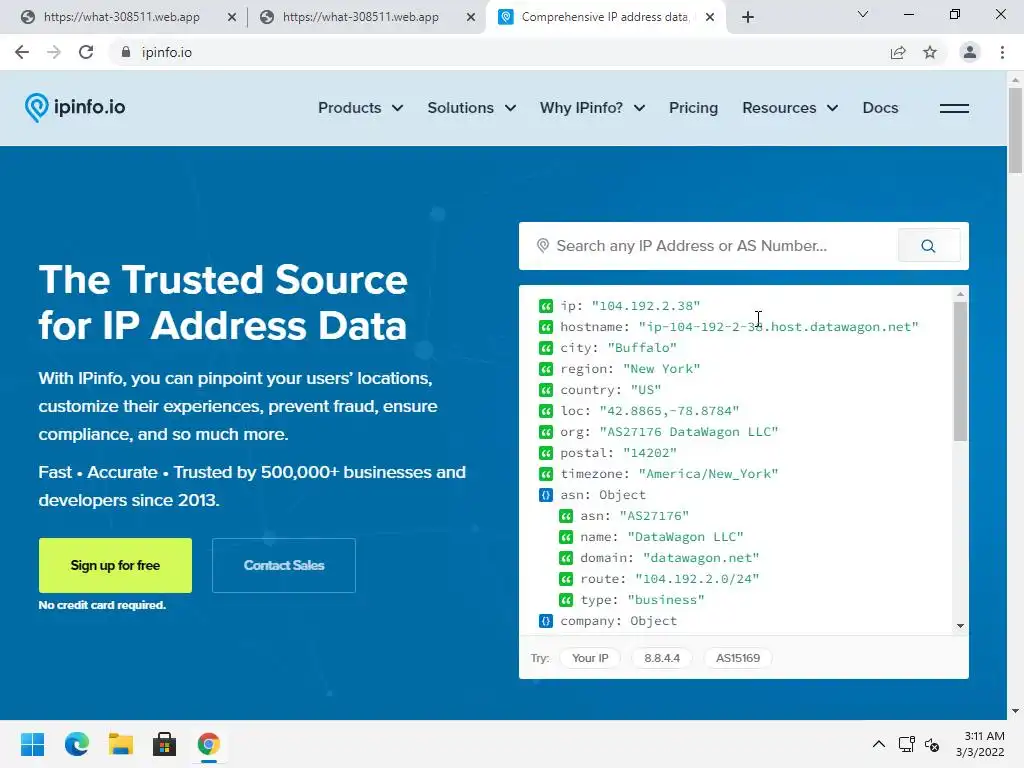1024x768 pixels.
Task: Click JSON panel scroll down arrow
Action: pyautogui.click(x=960, y=626)
